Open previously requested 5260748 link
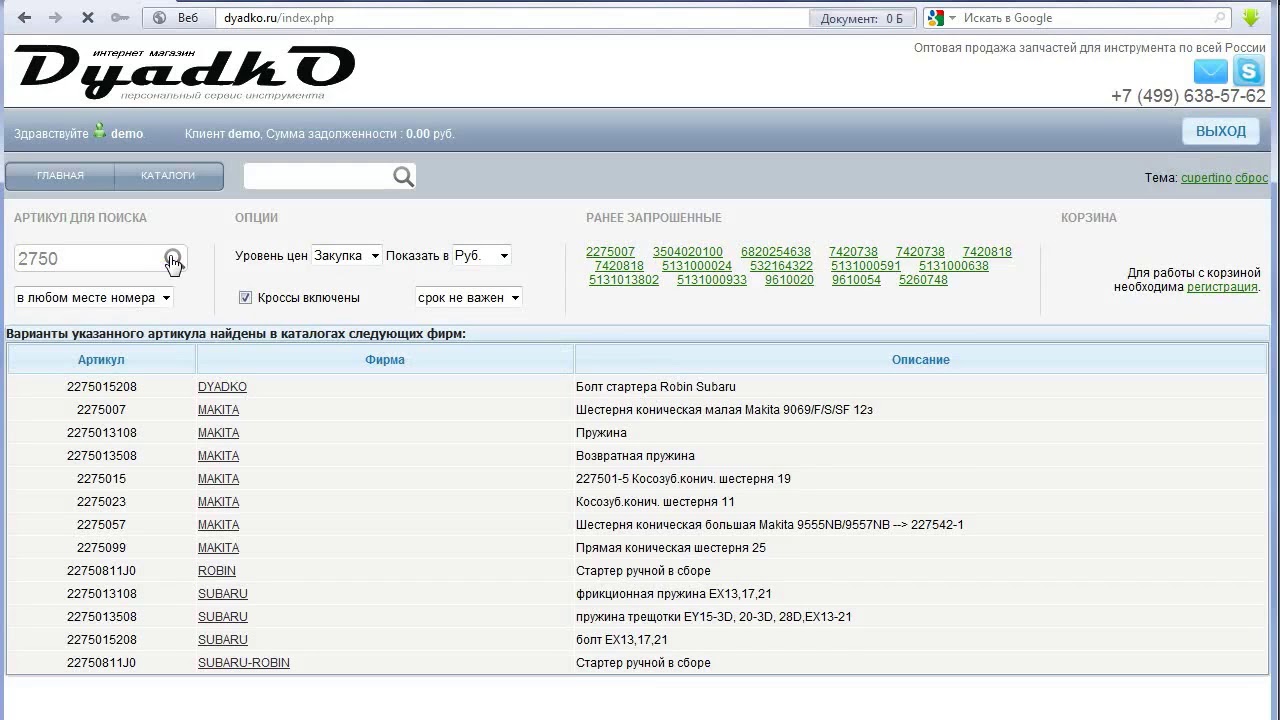This screenshot has width=1280, height=720. 923,280
